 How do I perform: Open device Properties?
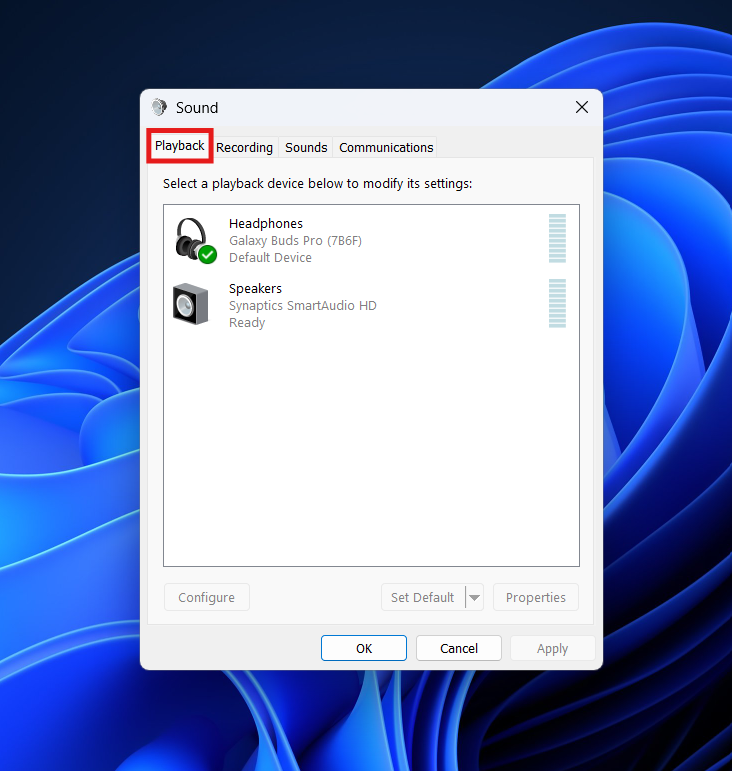[535, 598]
